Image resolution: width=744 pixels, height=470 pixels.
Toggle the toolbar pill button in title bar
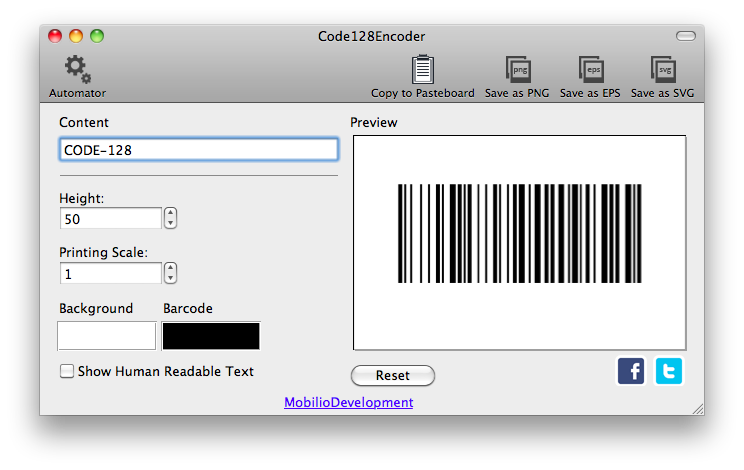(686, 36)
